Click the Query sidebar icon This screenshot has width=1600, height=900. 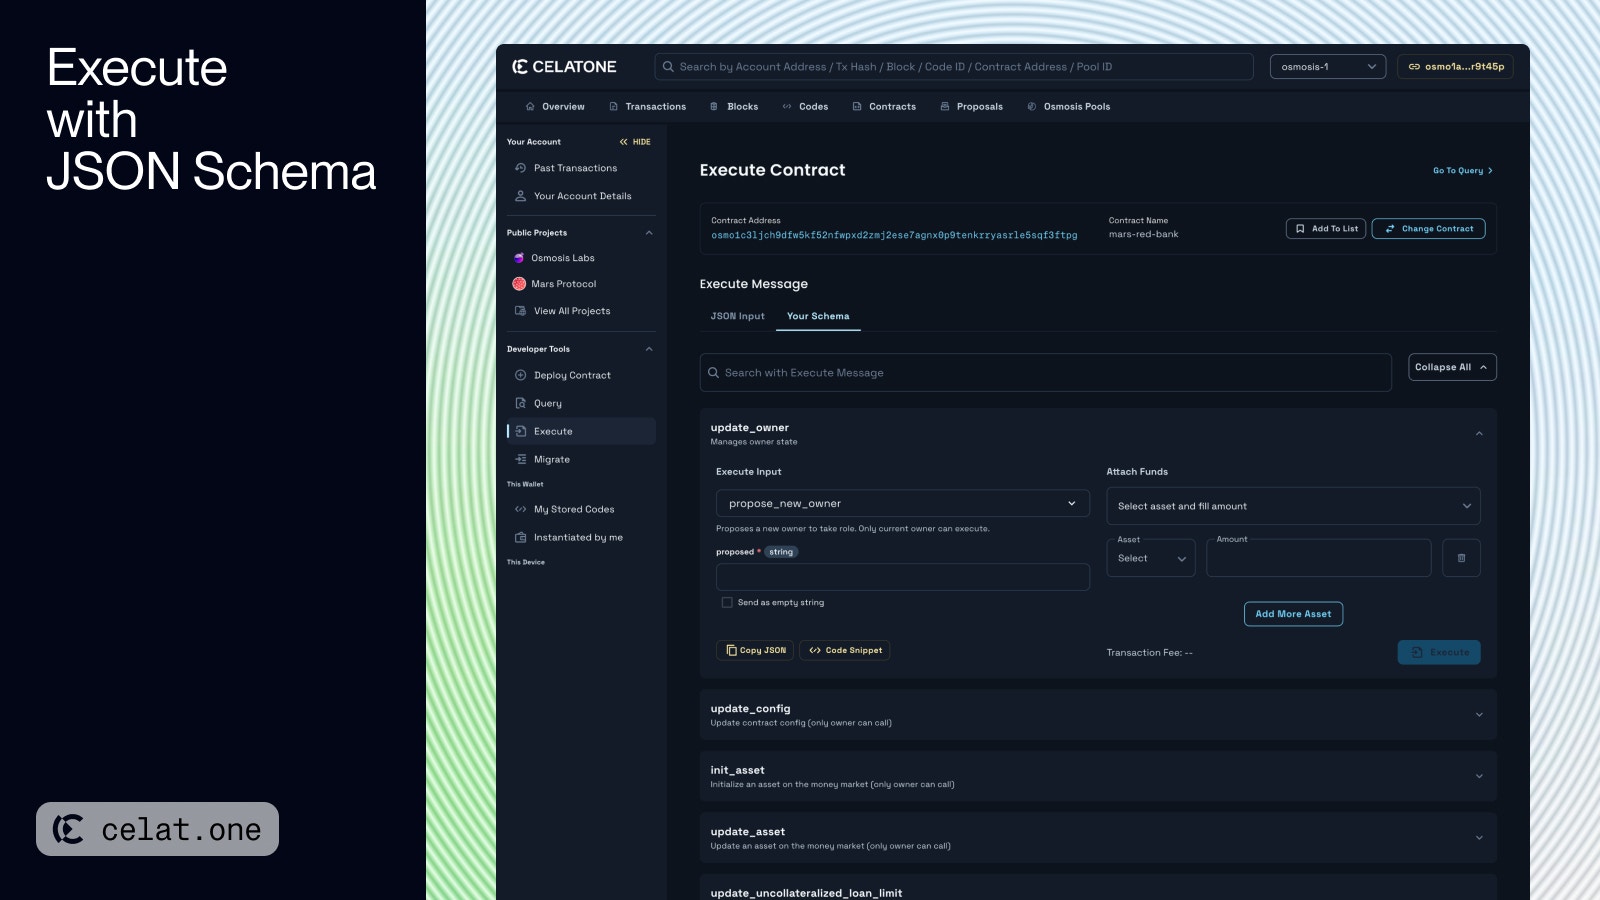pos(520,403)
